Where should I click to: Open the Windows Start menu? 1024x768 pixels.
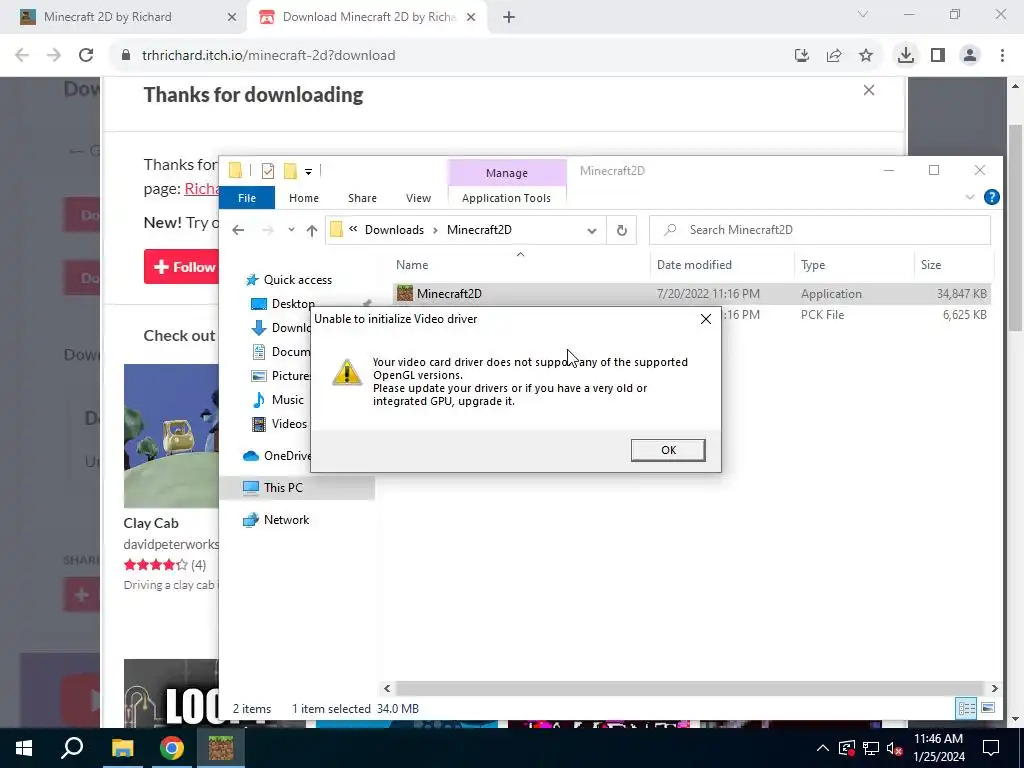coord(24,748)
